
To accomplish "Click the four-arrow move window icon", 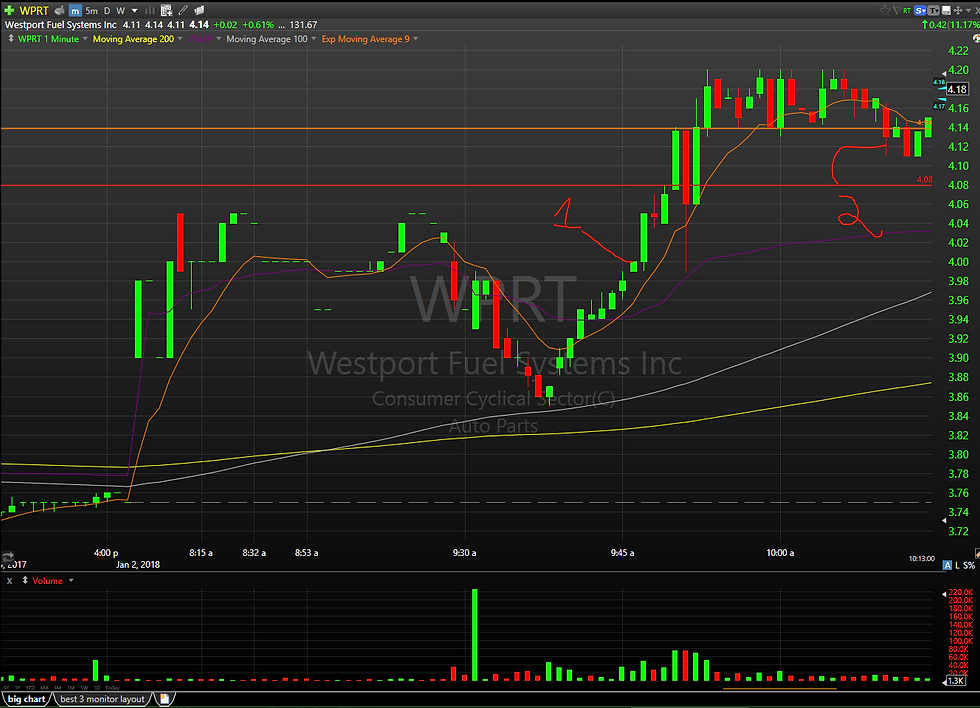I will (958, 11).
